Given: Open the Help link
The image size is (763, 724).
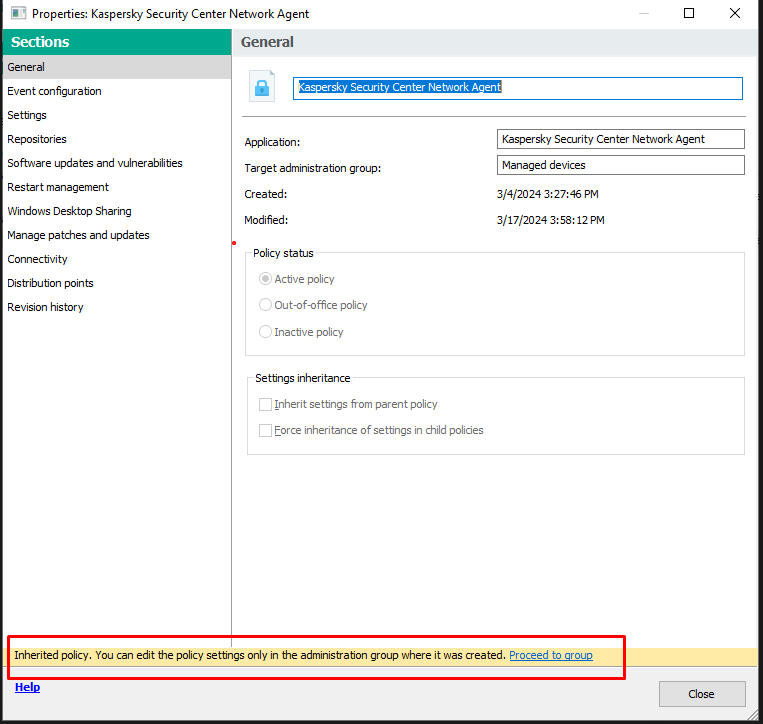Looking at the screenshot, I should click(27, 687).
